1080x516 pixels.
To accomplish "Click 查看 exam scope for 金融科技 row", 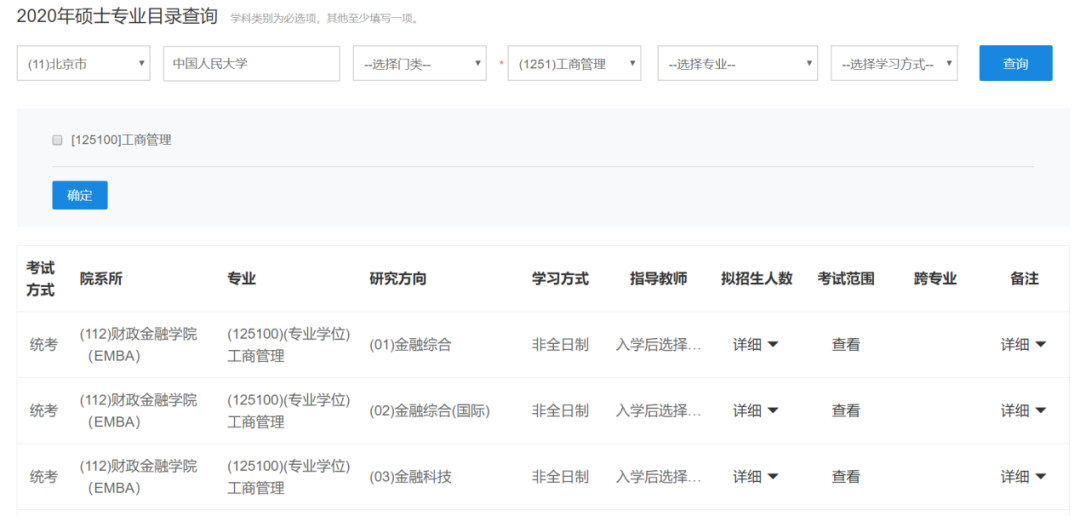I will click(x=845, y=477).
